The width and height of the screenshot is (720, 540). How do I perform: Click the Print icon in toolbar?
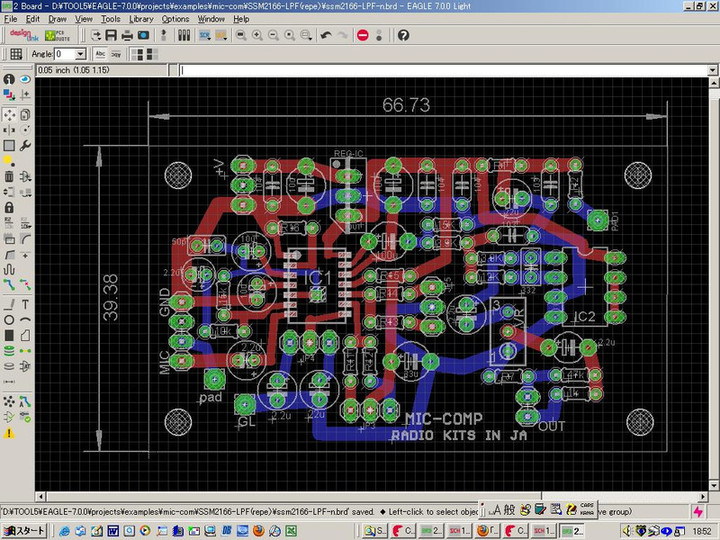point(127,35)
